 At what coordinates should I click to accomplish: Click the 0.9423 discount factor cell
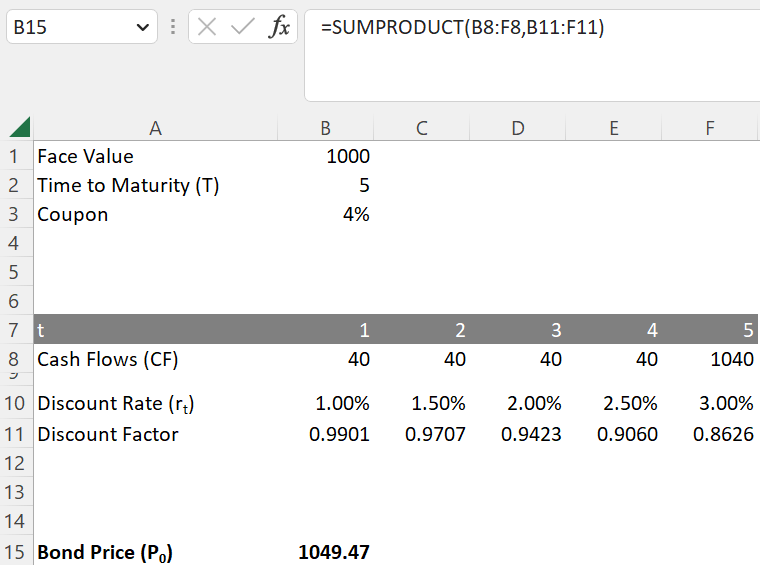tap(518, 434)
